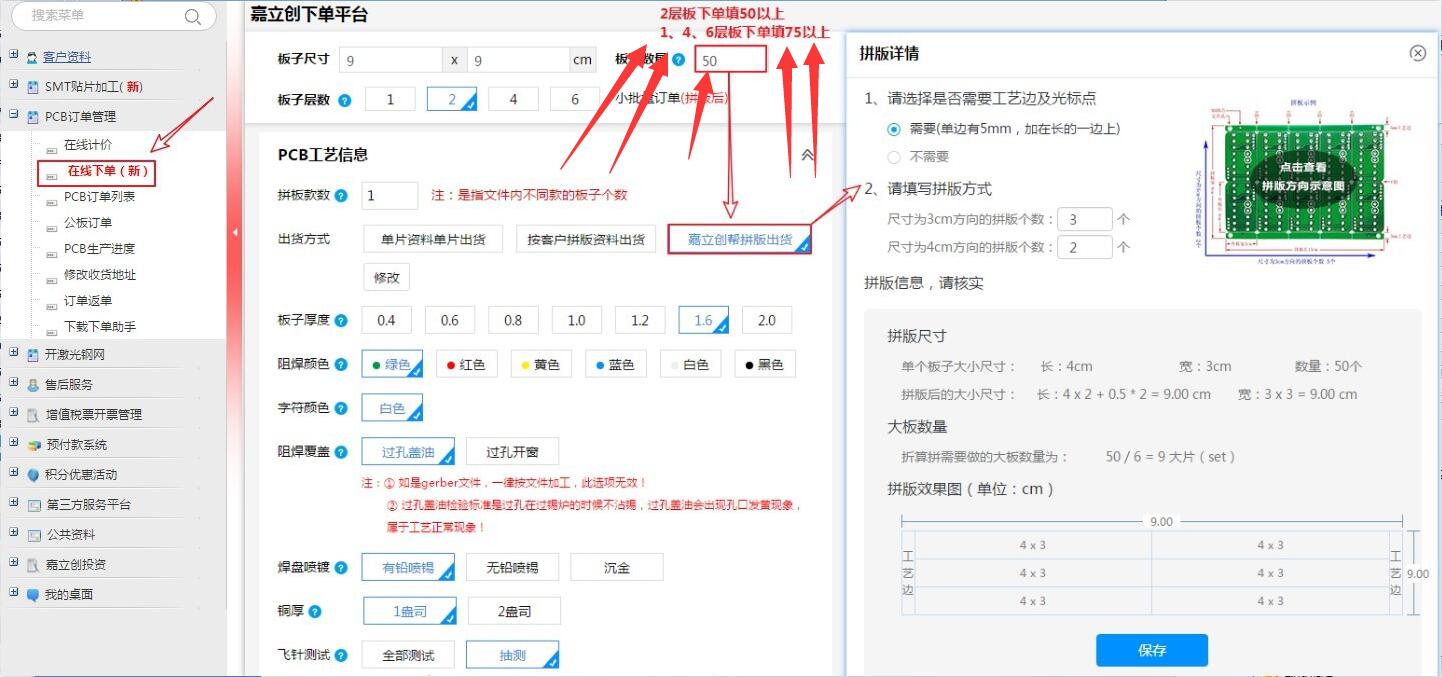Click the 预付款系统 icon in the sidebar
The width and height of the screenshot is (1442, 677).
pyautogui.click(x=33, y=445)
